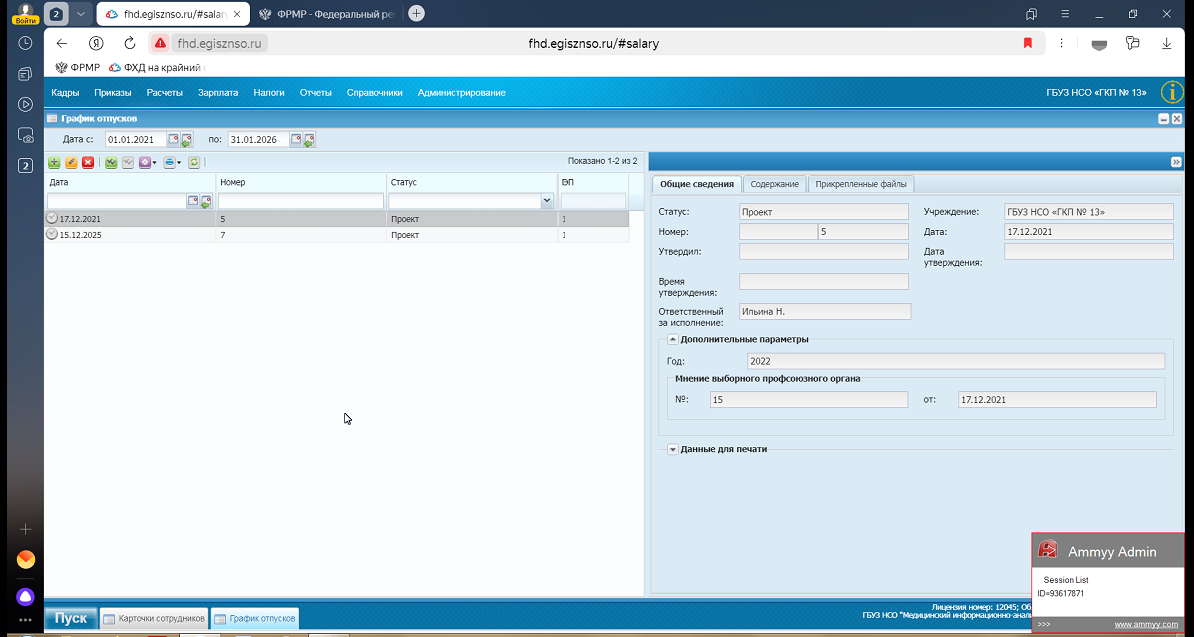Switch to the Содержание tab
The width and height of the screenshot is (1194, 637).
click(x=774, y=184)
